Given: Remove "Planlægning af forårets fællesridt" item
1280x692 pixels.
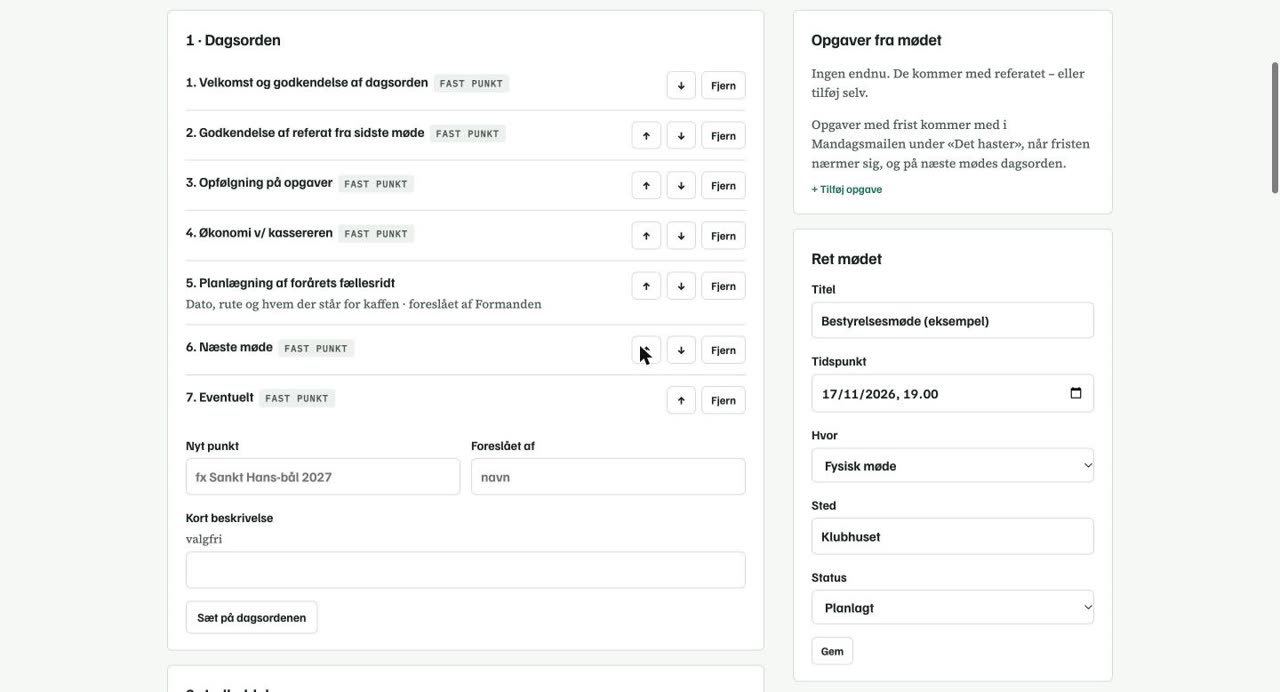Looking at the screenshot, I should pos(723,286).
